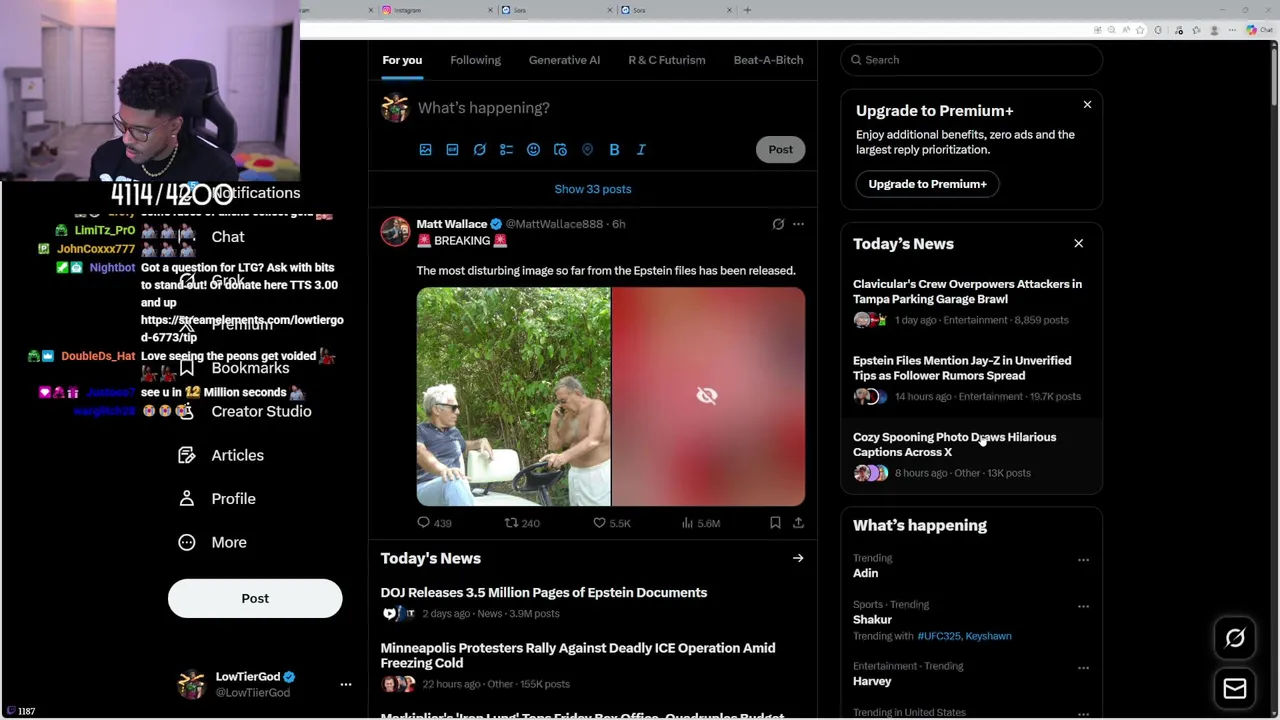Reveal the blurred sensitive image
Viewport: 1280px width, 720px height.
pyautogui.click(x=707, y=396)
